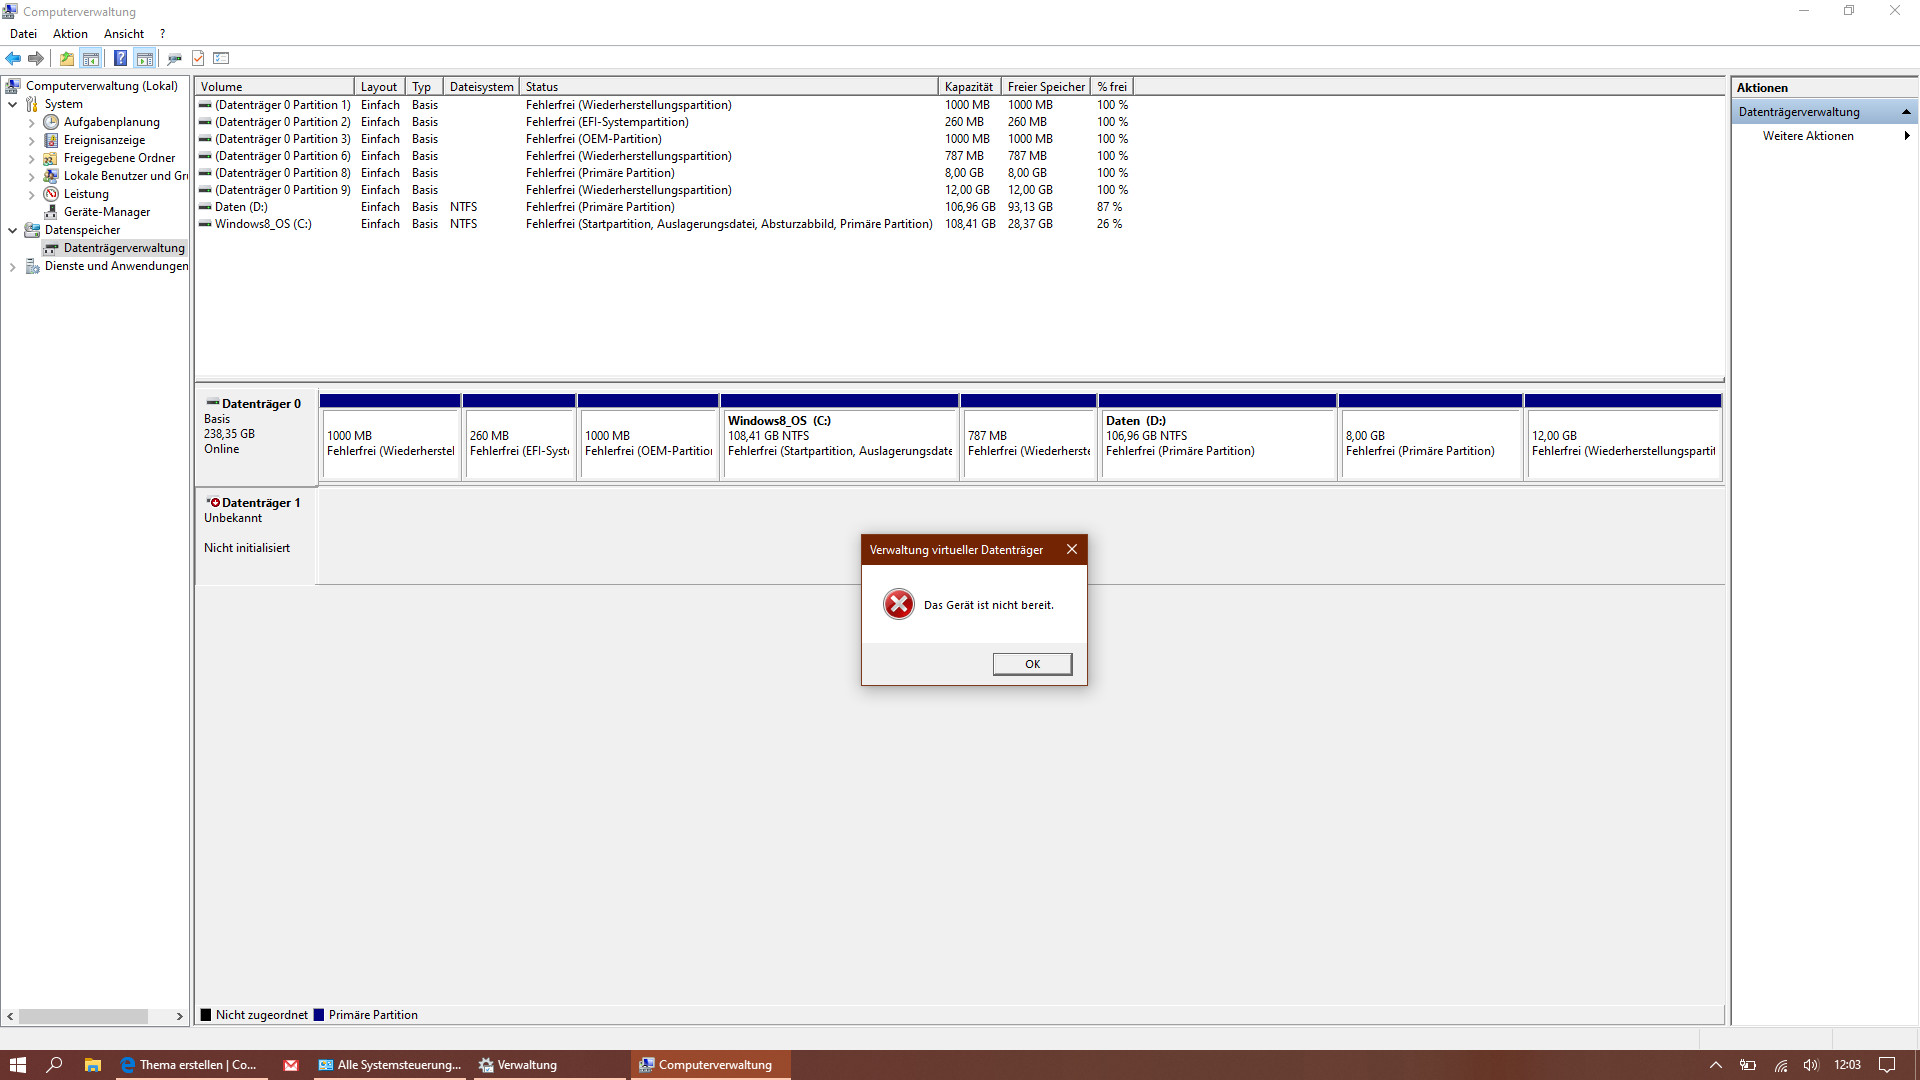This screenshot has width=1920, height=1080.
Task: Open the Aktion menu
Action: tap(70, 34)
